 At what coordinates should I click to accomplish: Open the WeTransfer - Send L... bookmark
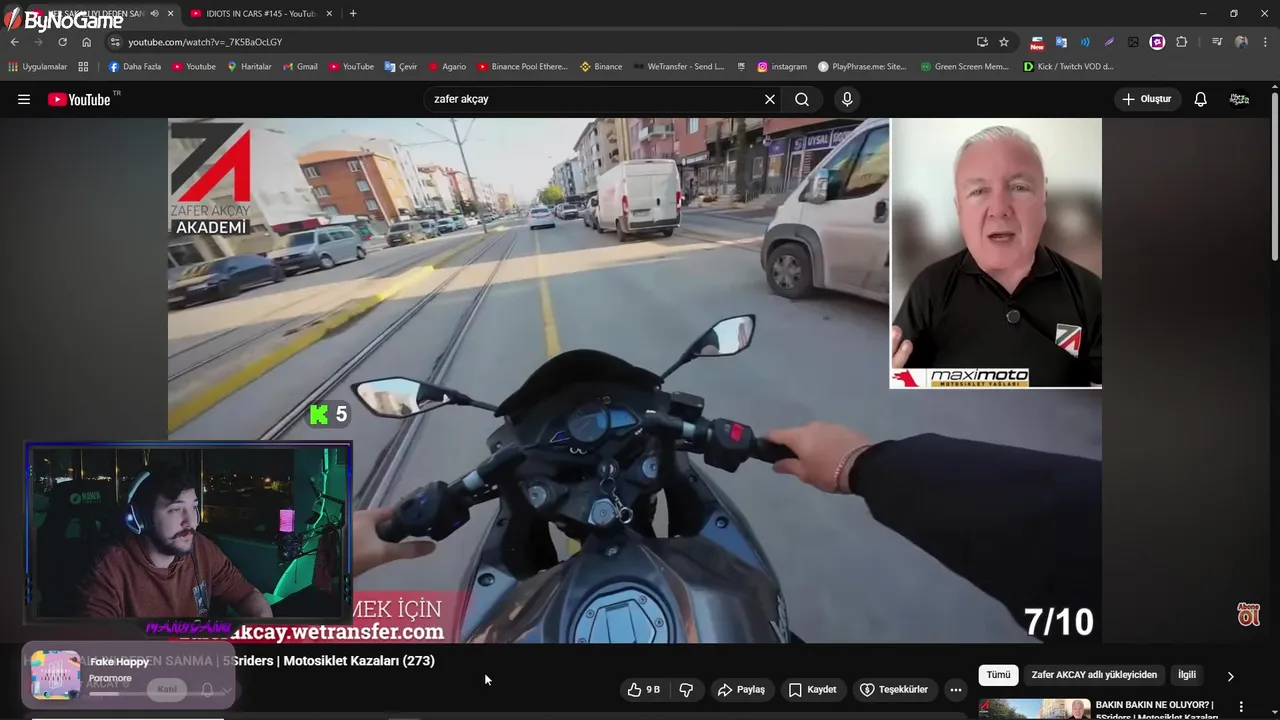[x=678, y=67]
